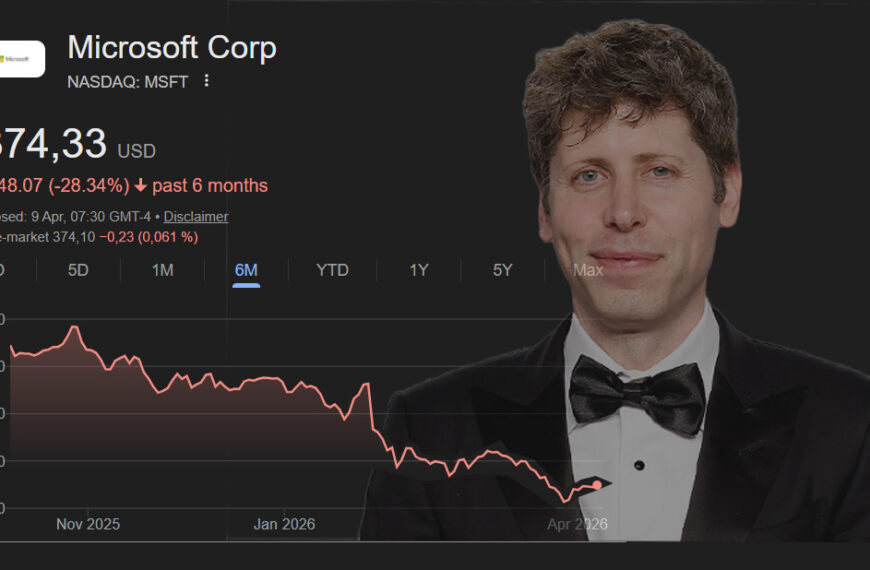Click the Apr 2026 axis label
The width and height of the screenshot is (870, 570).
tap(577, 524)
